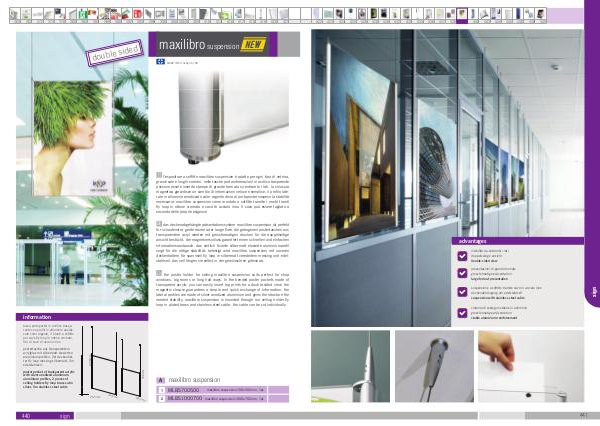Click the suspension frame dimension diagram
The width and height of the screenshot is (600, 426).
[112, 363]
